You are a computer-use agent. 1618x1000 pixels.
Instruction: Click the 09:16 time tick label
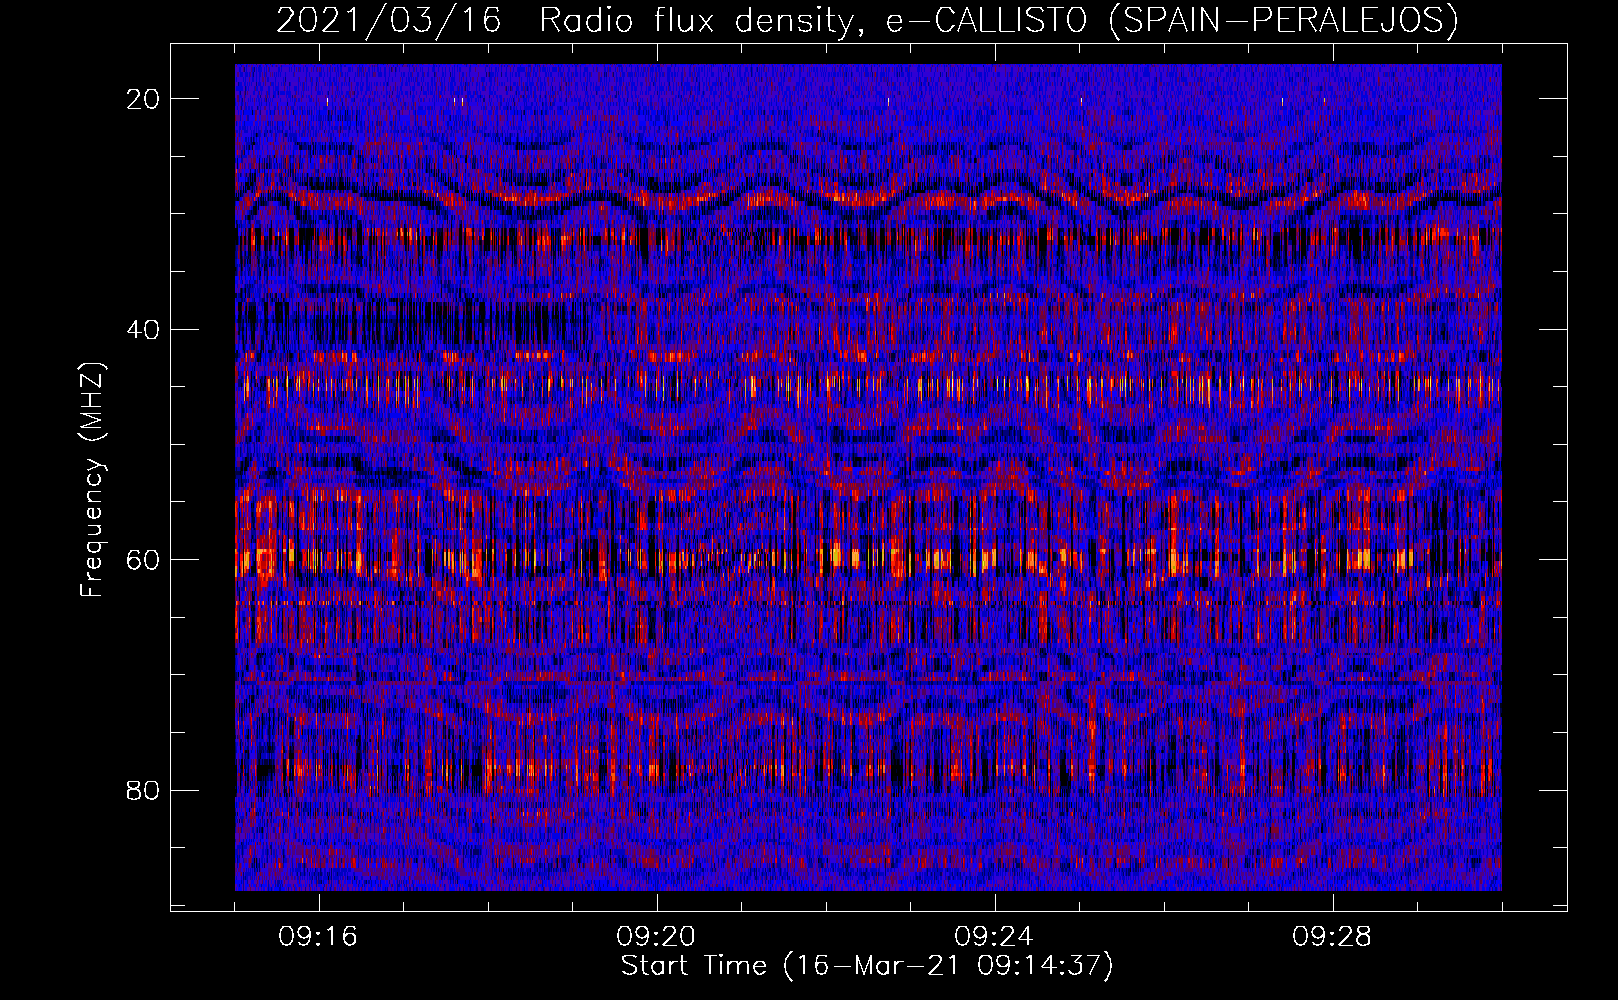pyautogui.click(x=318, y=937)
